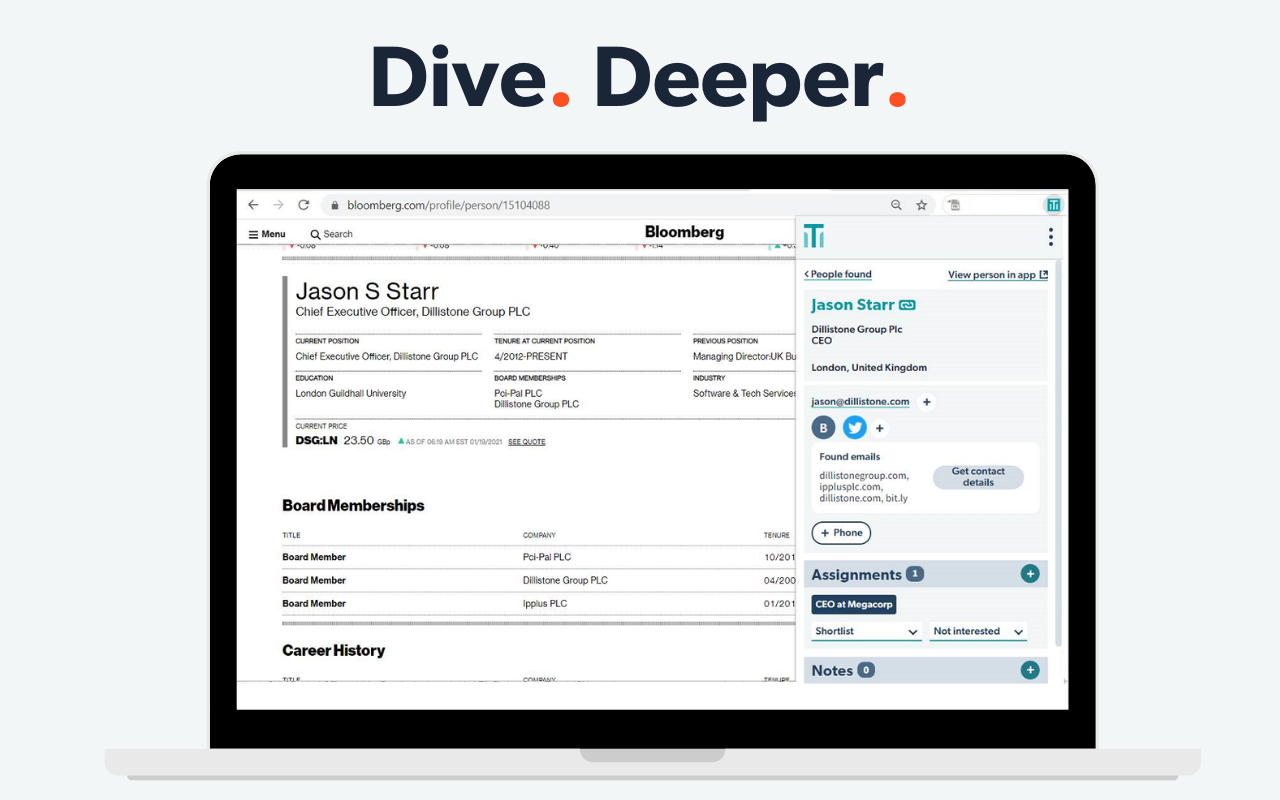Reload the Bloomberg page

[x=304, y=205]
